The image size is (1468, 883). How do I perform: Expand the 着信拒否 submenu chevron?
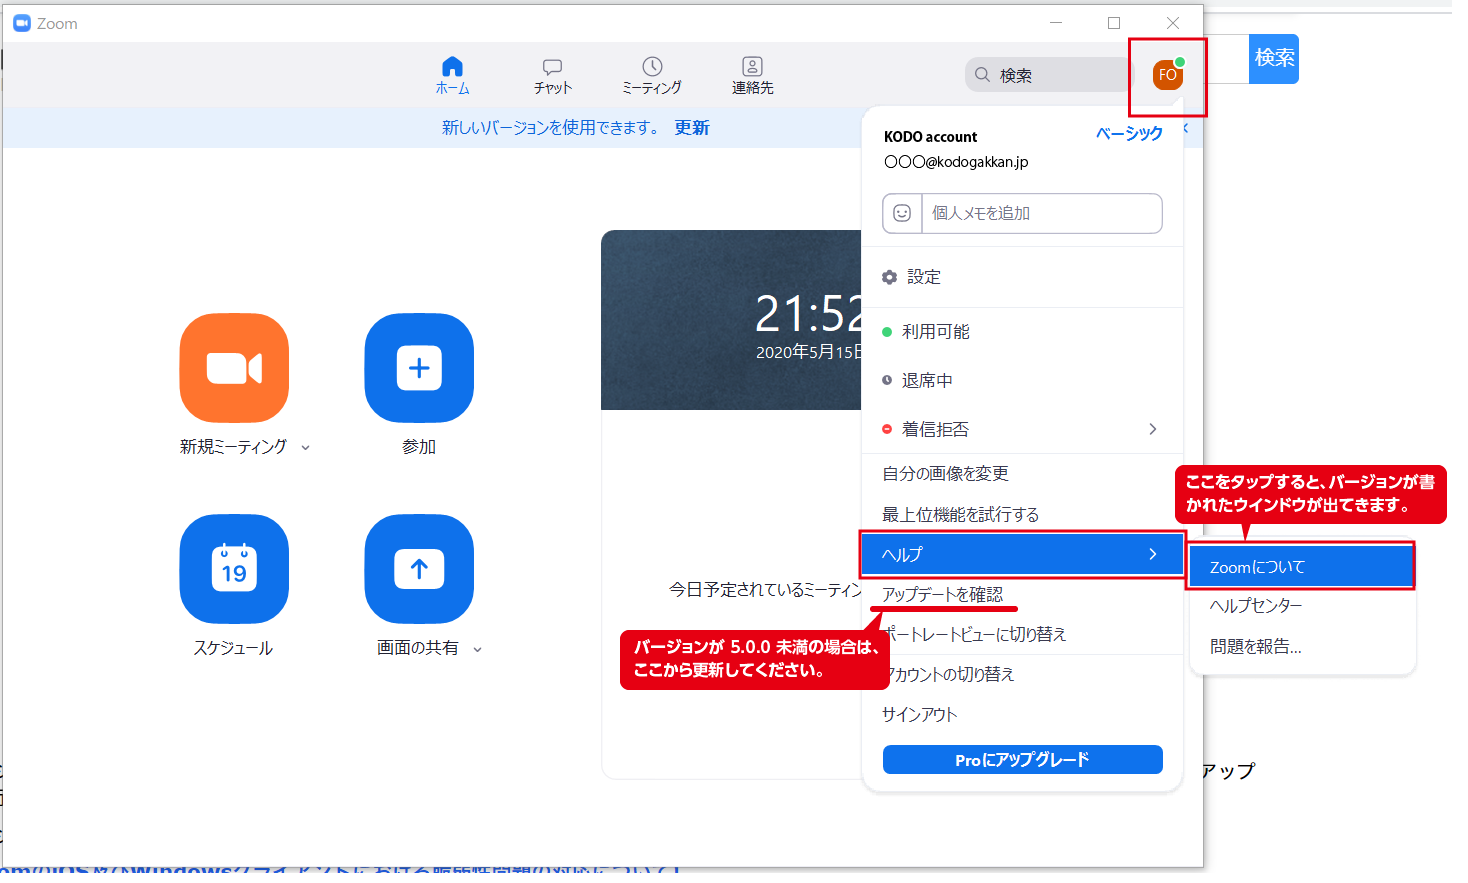tap(1153, 429)
